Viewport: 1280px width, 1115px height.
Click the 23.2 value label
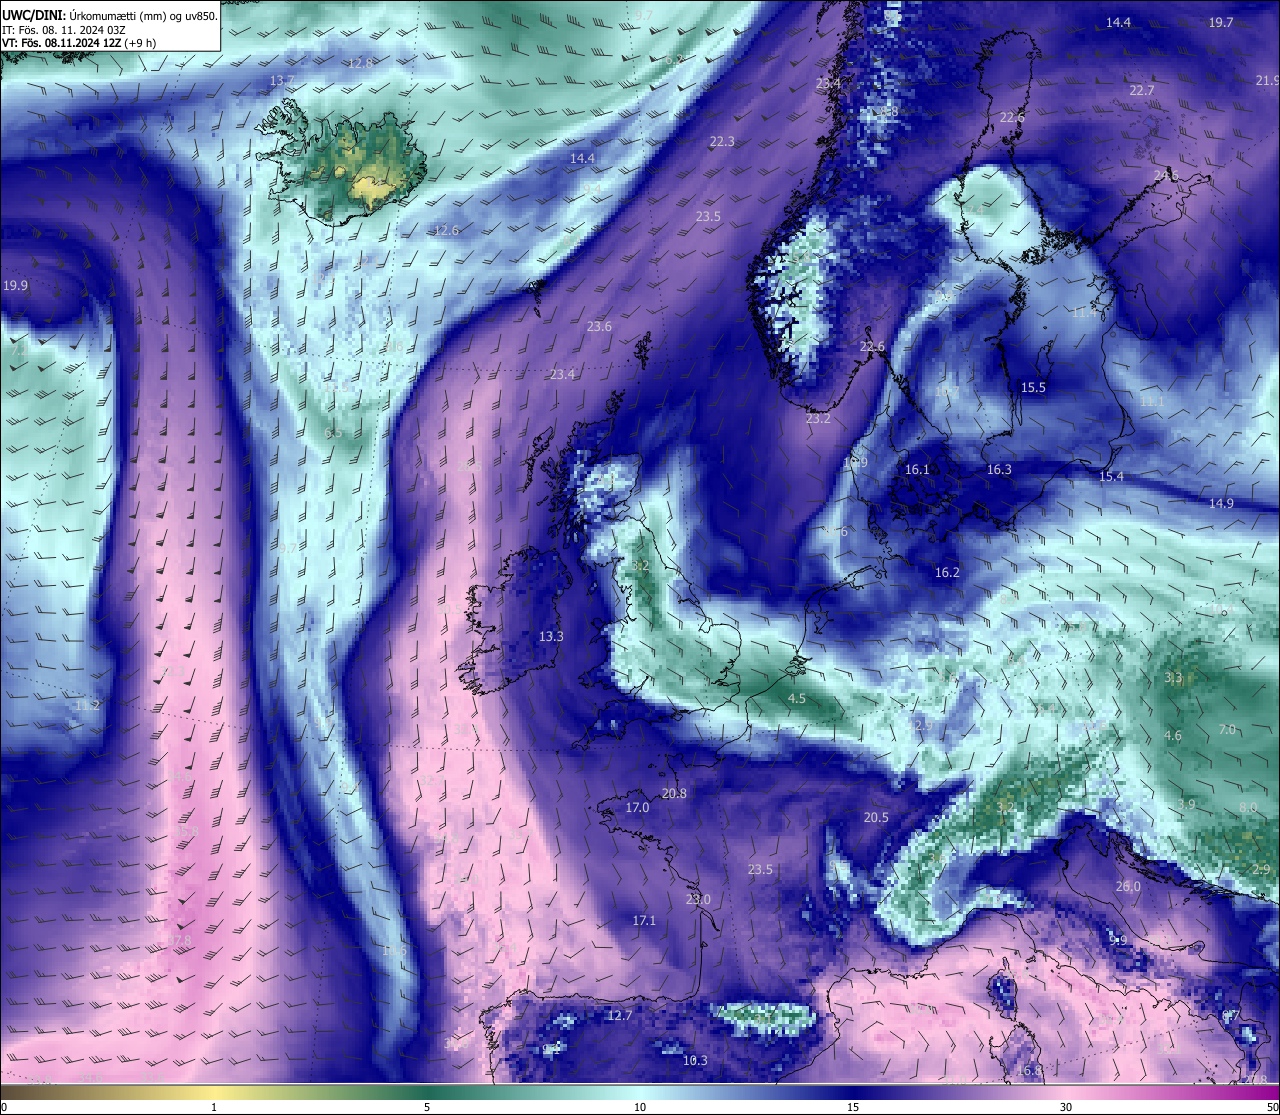click(818, 418)
